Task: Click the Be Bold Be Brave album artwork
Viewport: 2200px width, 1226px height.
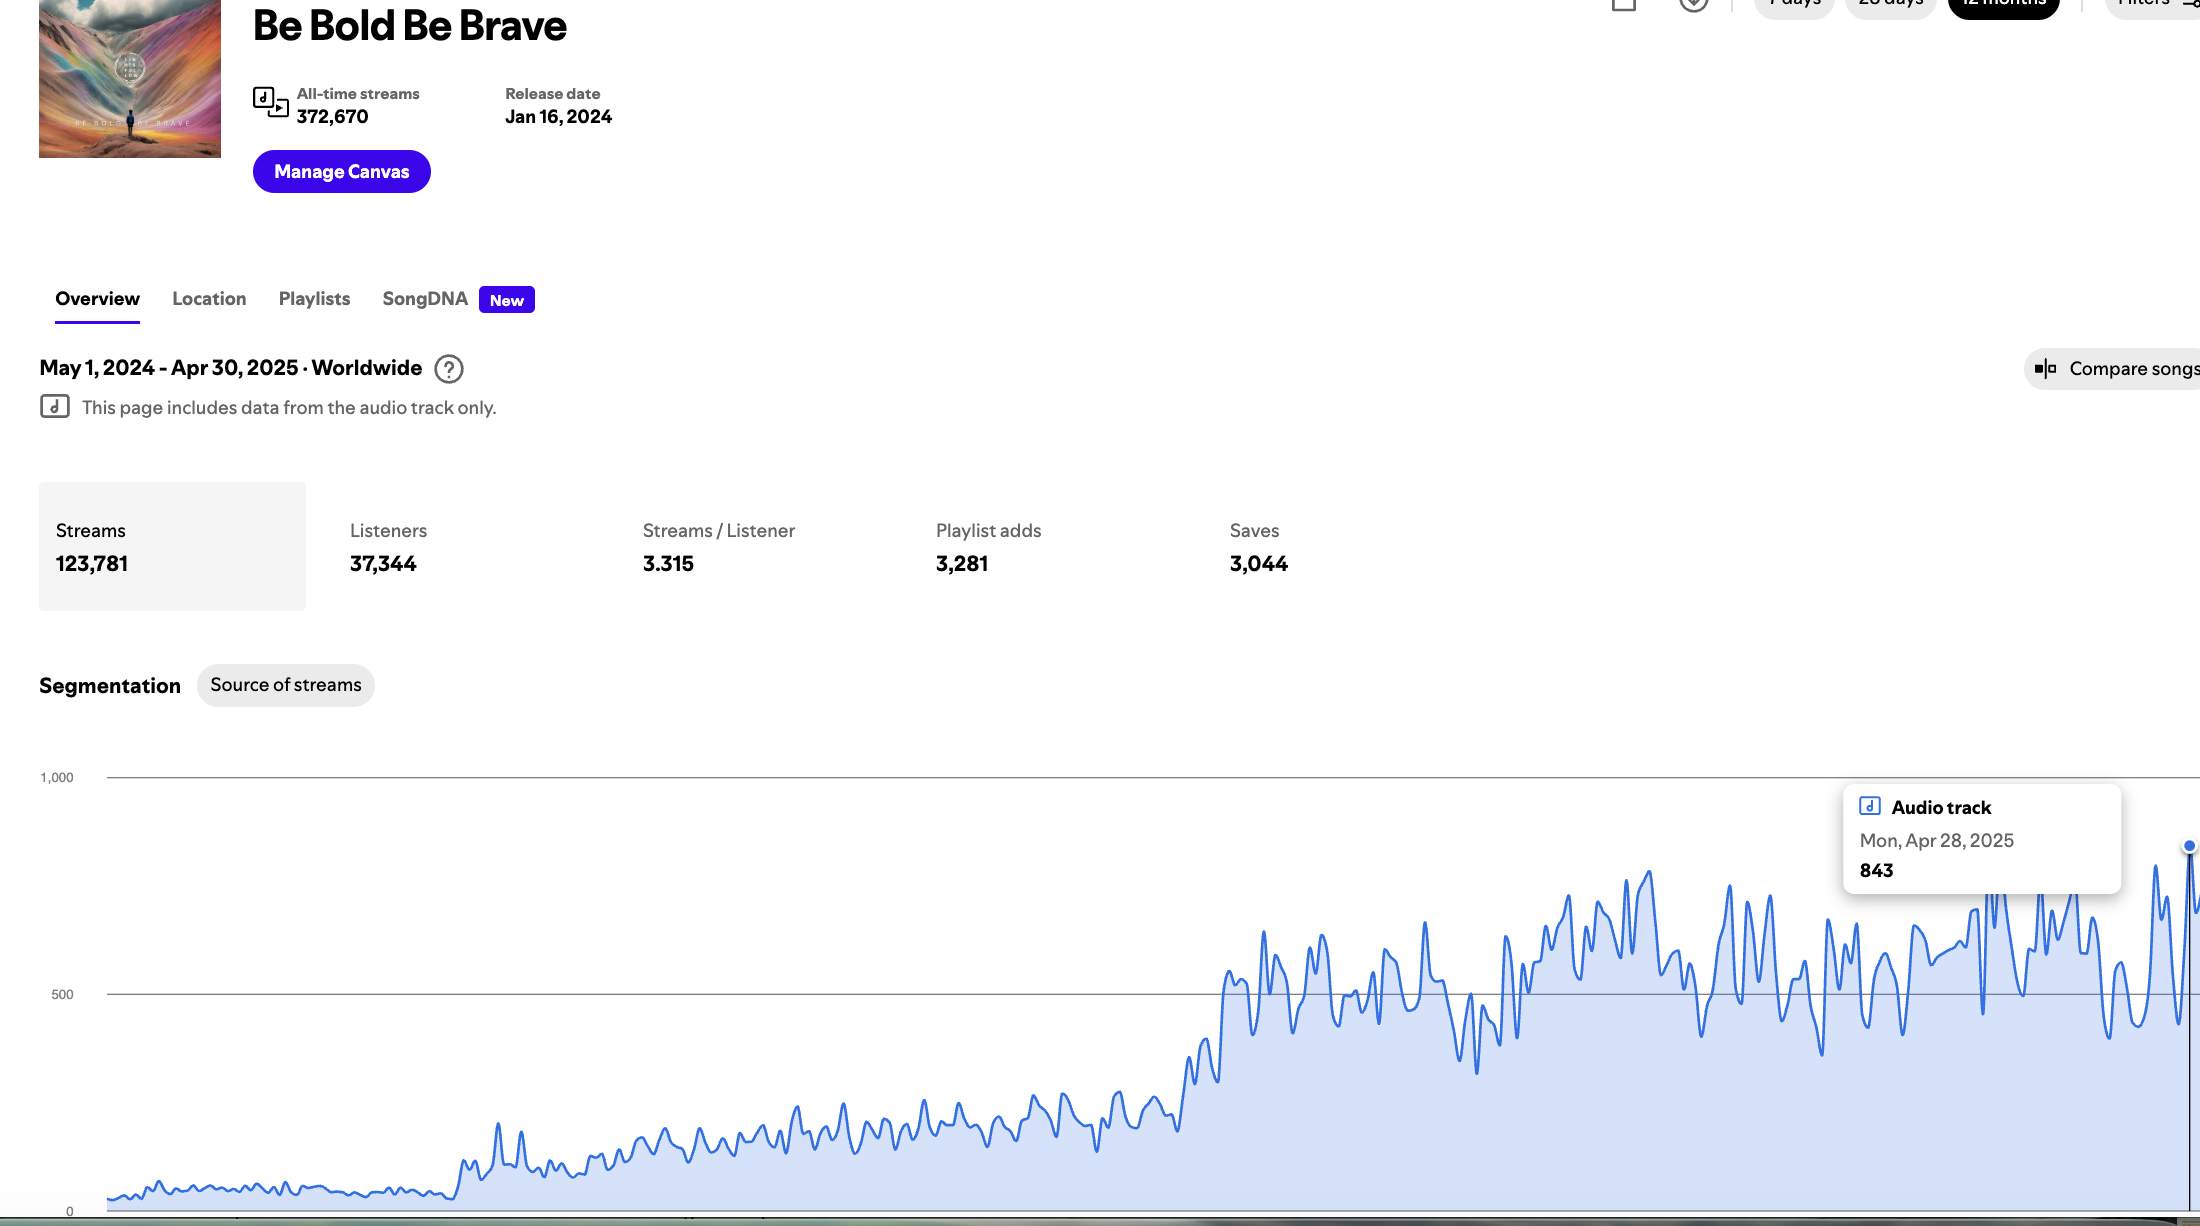Action: (130, 78)
